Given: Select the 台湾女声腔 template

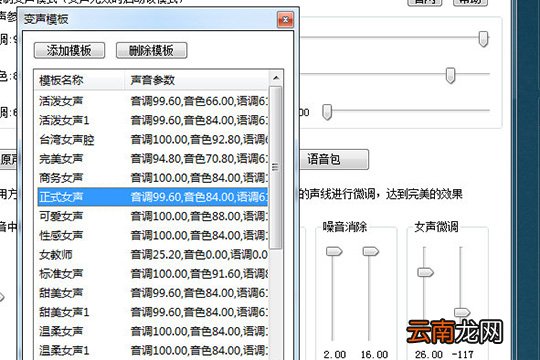Looking at the screenshot, I should click(x=152, y=140).
